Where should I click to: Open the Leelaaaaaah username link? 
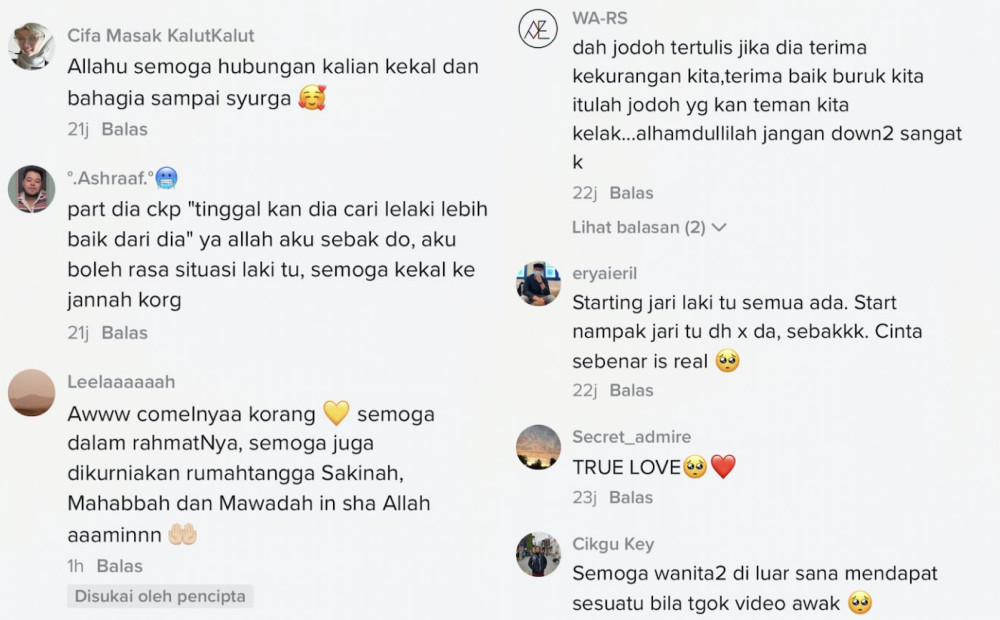121,381
